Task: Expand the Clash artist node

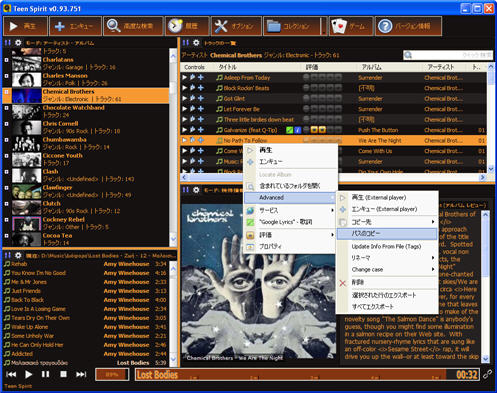Action: click(x=6, y=172)
